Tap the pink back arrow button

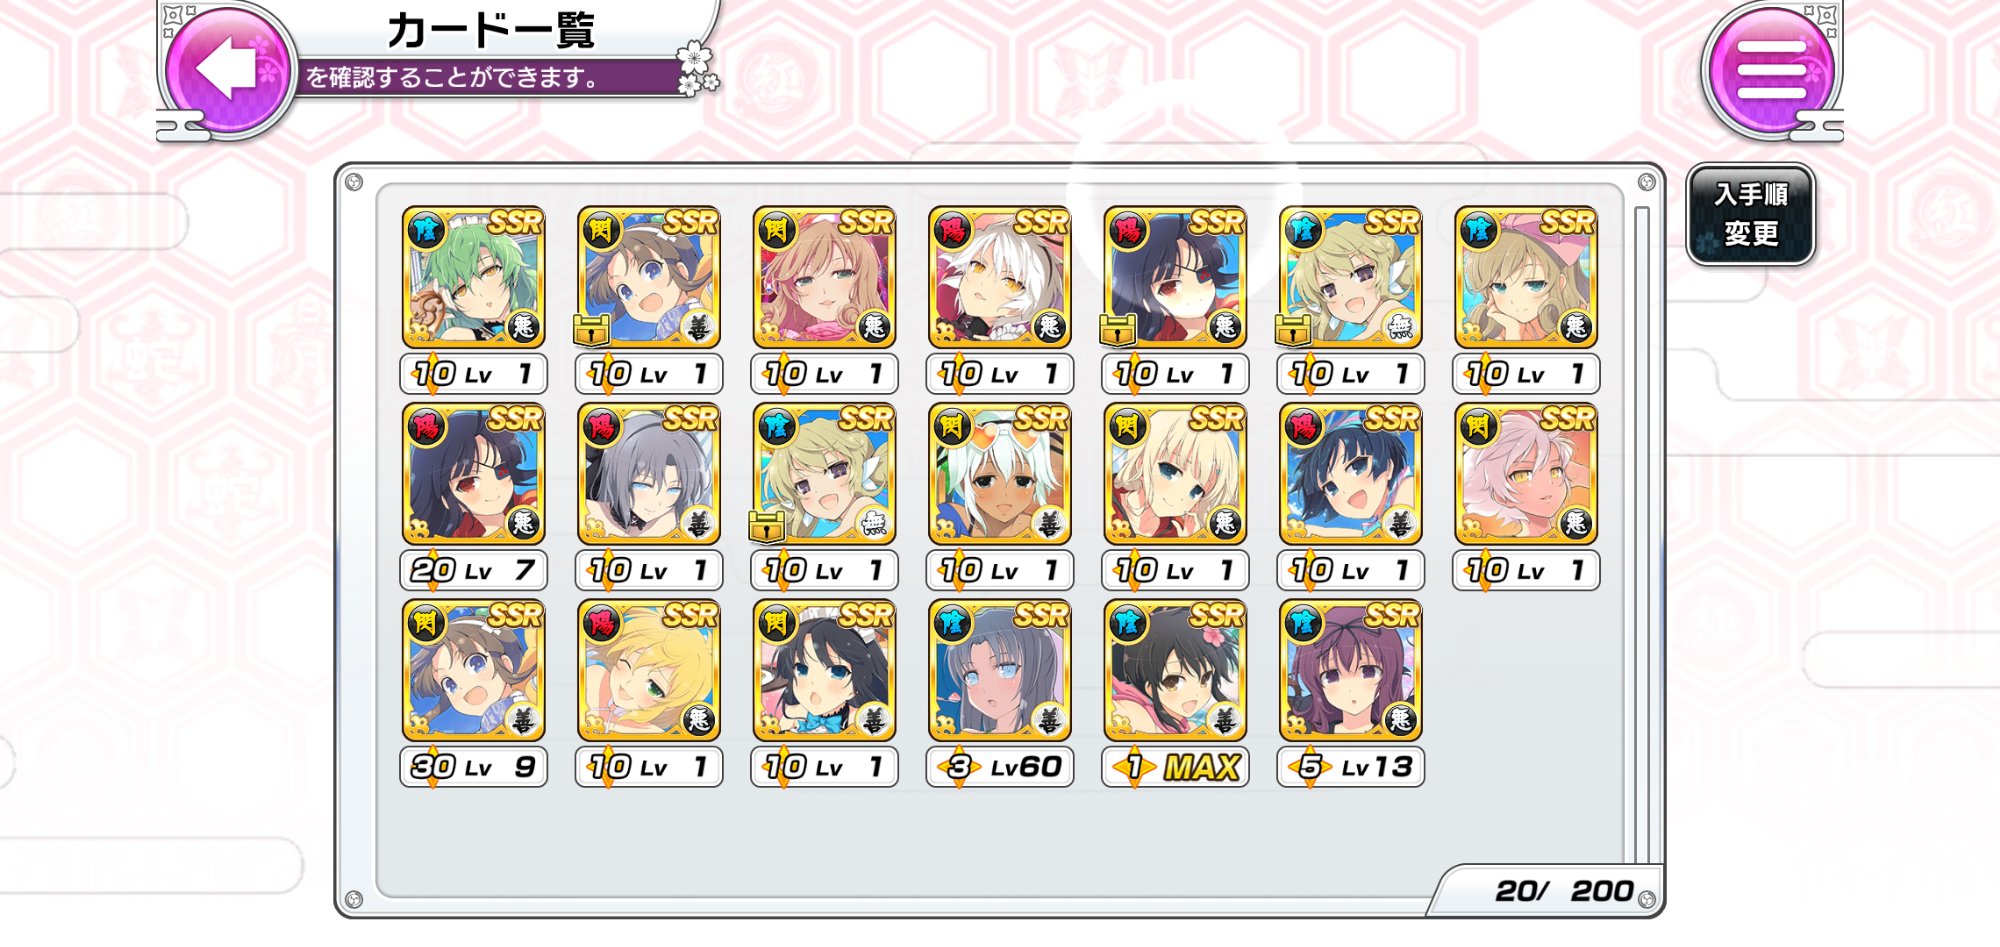pos(228,69)
